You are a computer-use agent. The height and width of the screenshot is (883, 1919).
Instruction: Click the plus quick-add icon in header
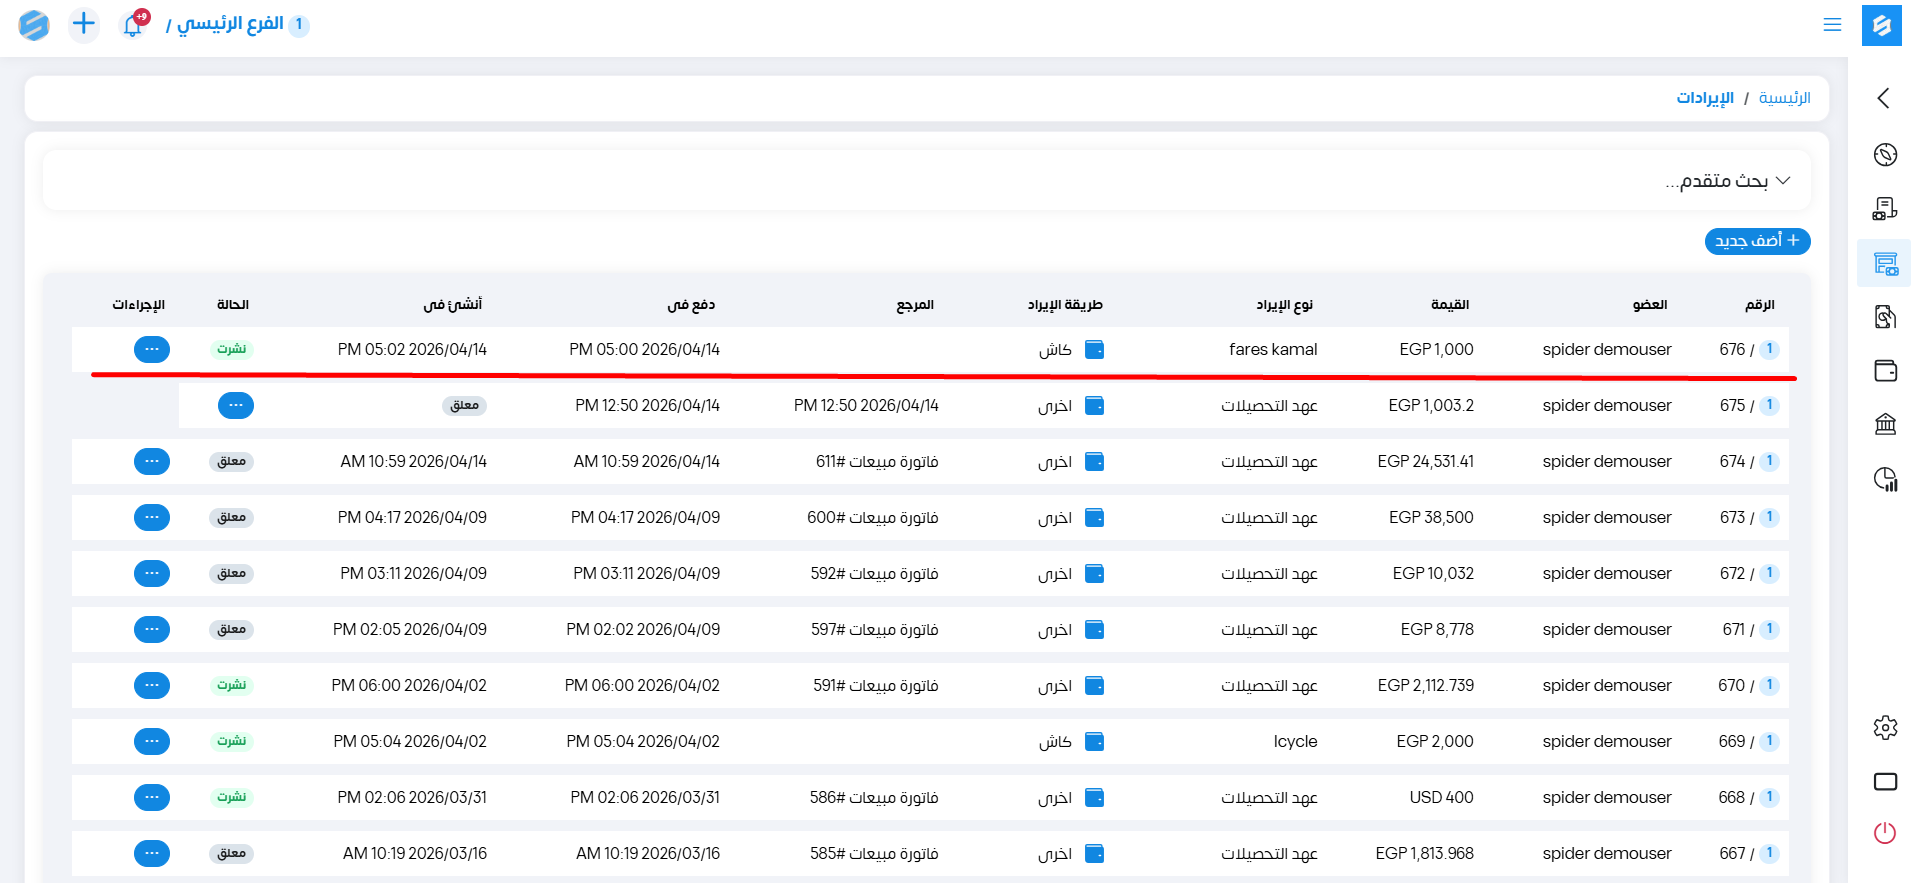pos(84,24)
